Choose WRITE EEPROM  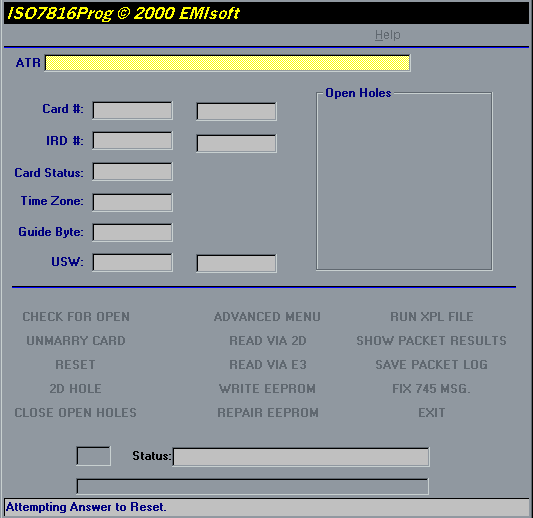(268, 388)
